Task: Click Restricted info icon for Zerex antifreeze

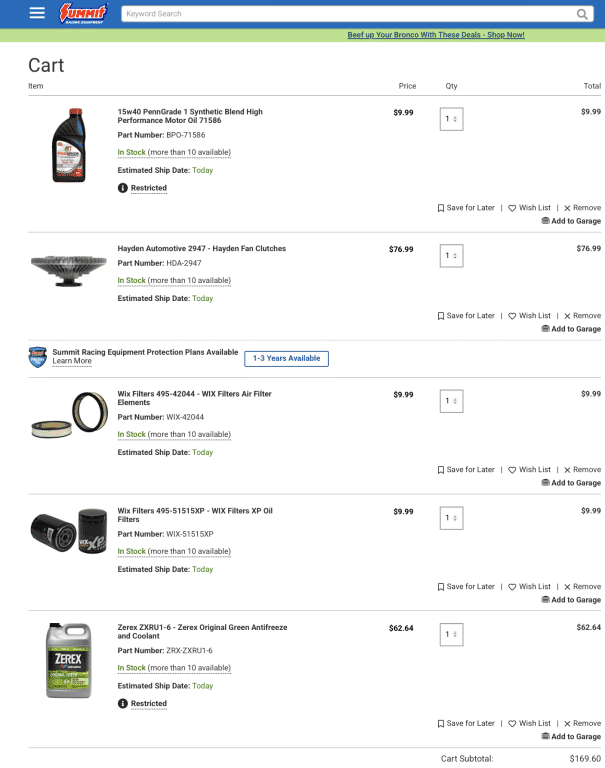Action: (x=123, y=704)
